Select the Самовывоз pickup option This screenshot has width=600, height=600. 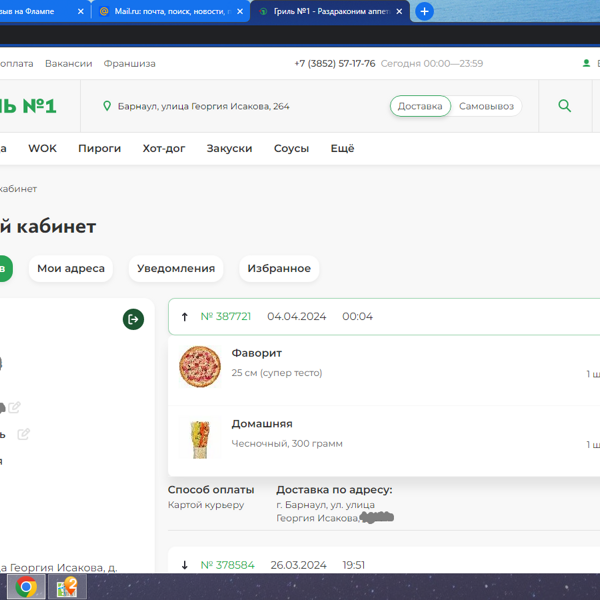click(486, 106)
